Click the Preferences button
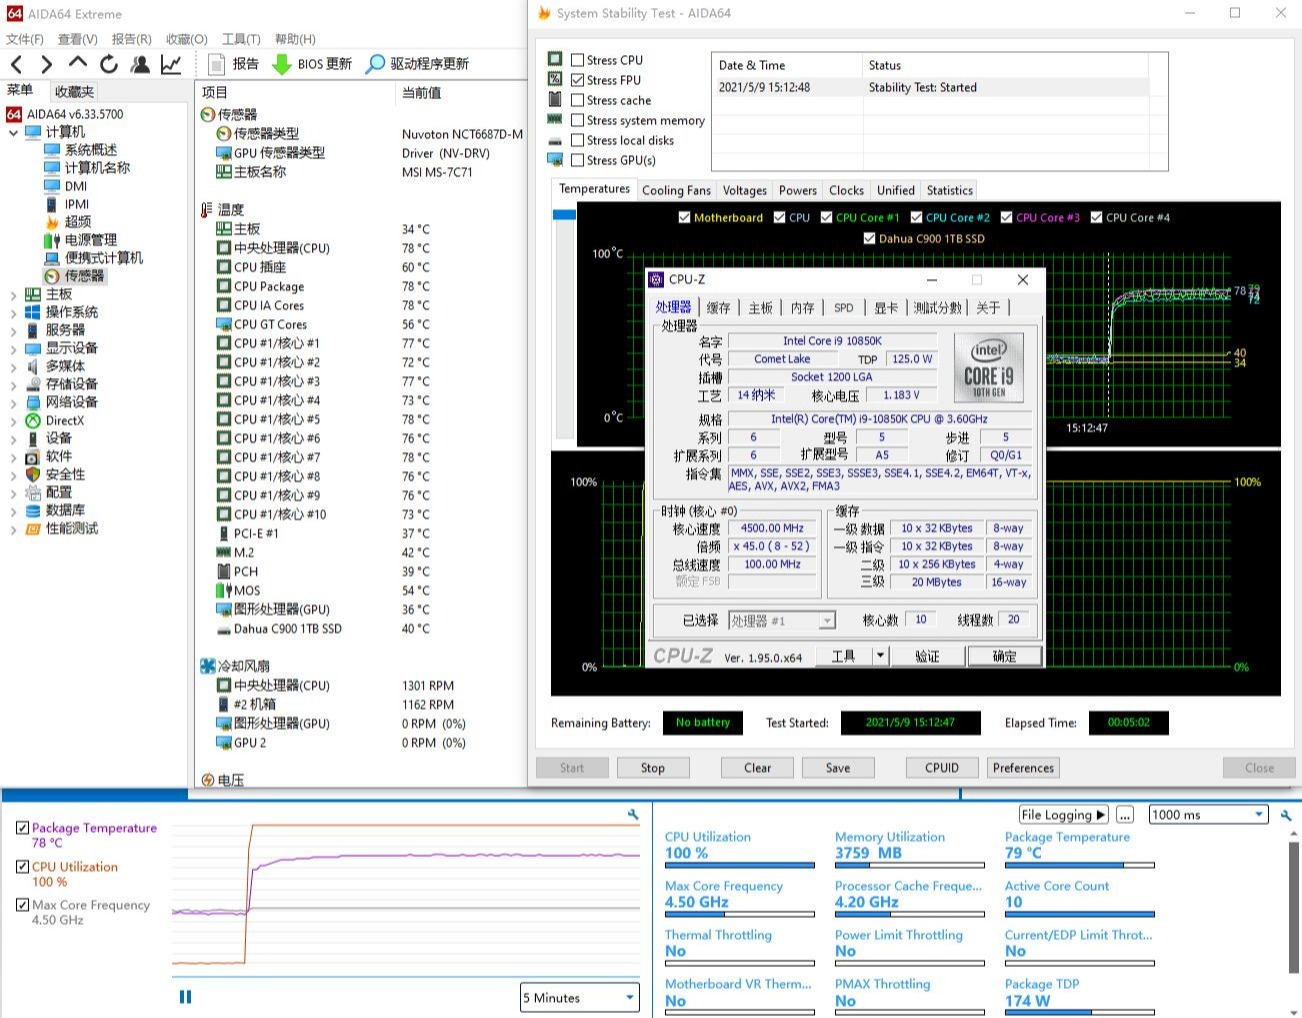 click(x=1023, y=768)
